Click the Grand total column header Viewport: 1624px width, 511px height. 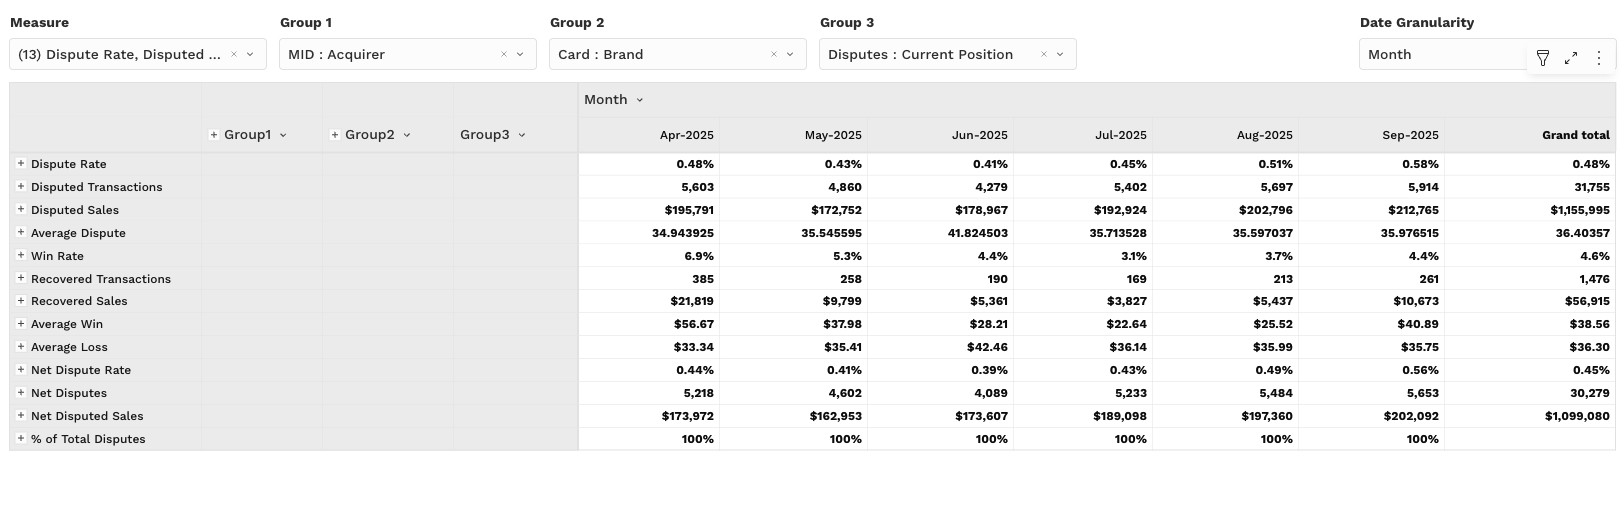(x=1575, y=135)
